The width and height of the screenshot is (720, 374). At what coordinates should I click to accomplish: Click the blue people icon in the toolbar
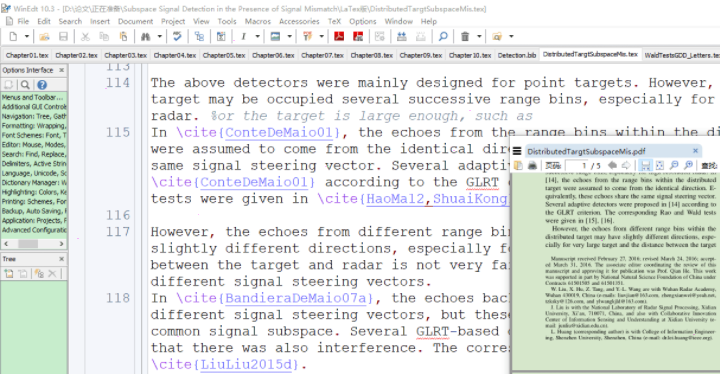pyautogui.click(x=401, y=36)
